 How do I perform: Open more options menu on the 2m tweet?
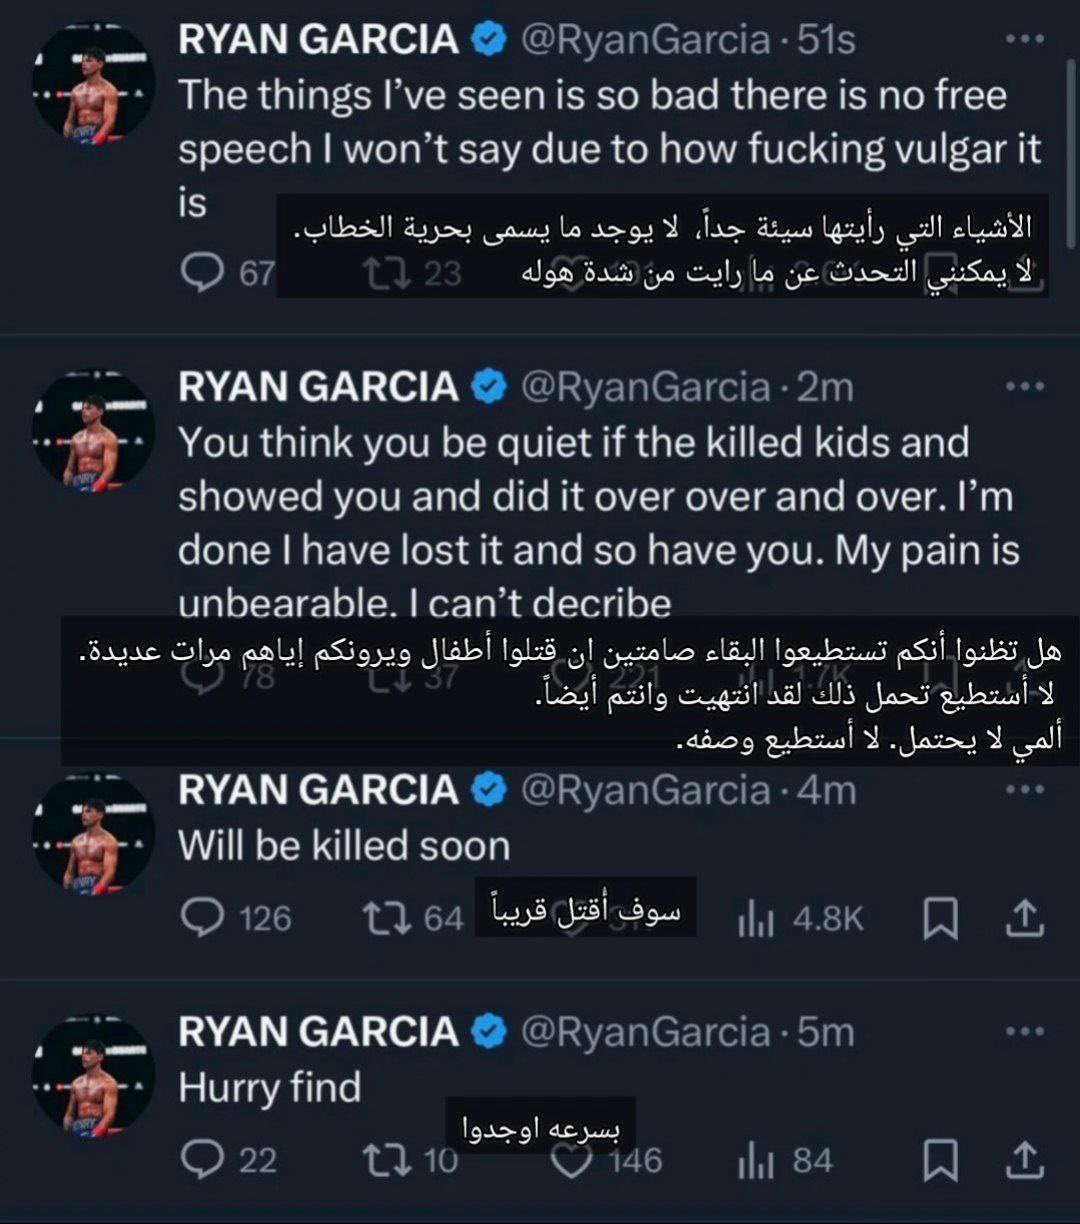pos(1023,386)
